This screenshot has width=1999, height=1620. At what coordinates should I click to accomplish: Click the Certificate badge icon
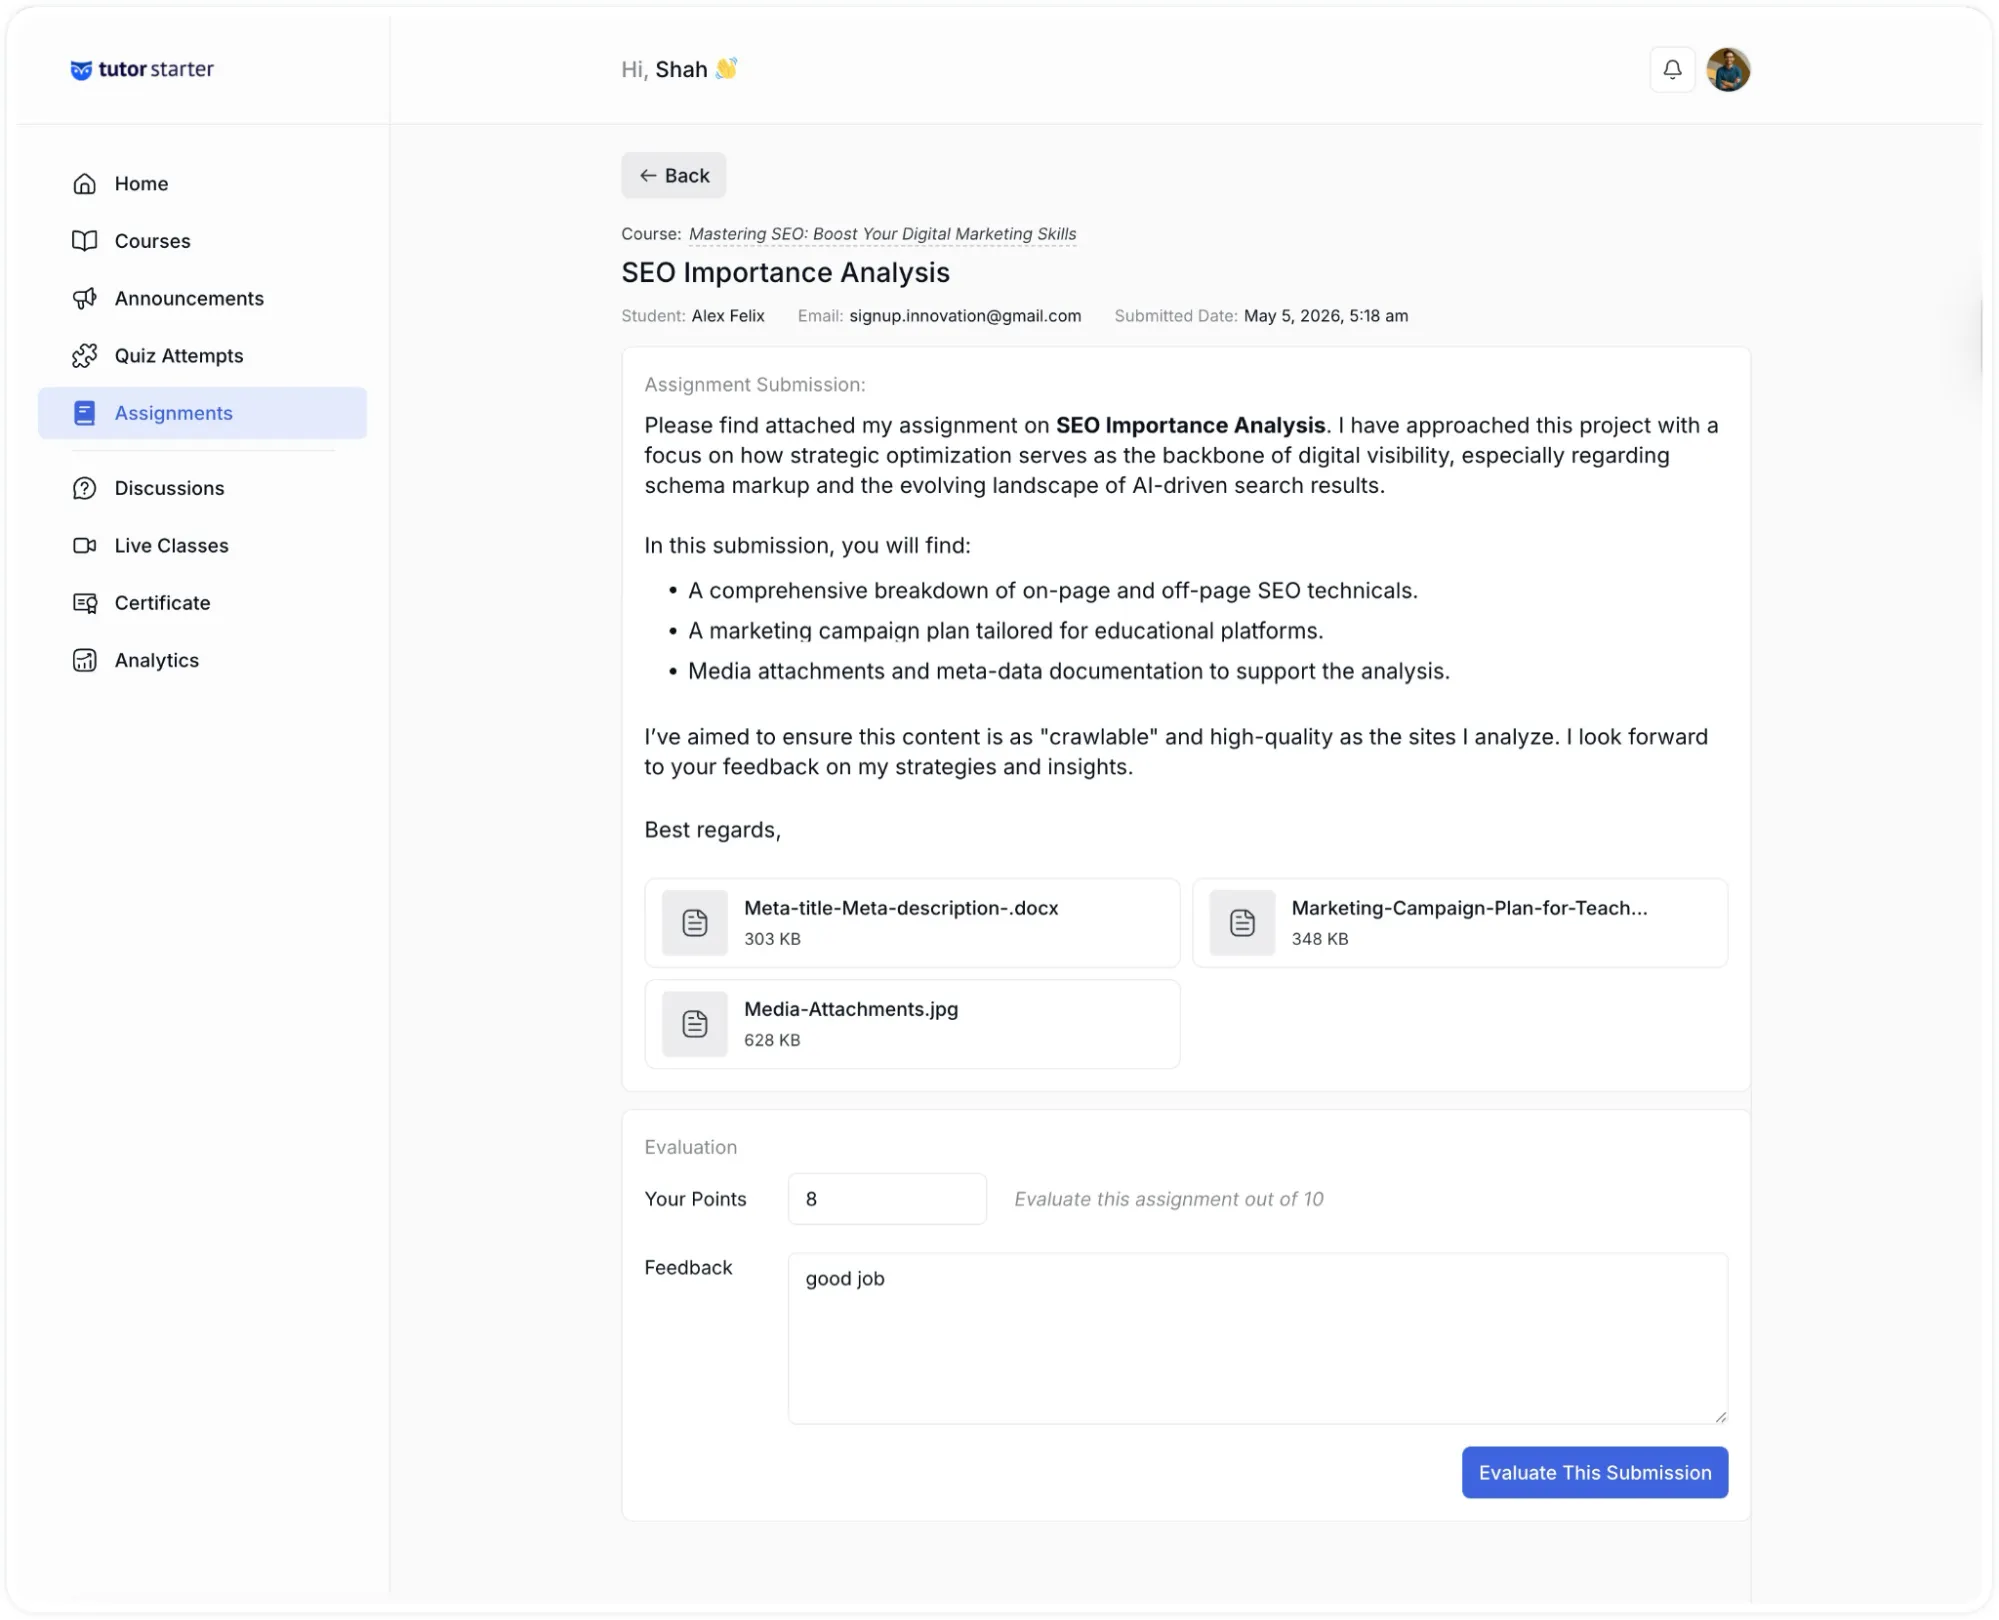point(85,603)
